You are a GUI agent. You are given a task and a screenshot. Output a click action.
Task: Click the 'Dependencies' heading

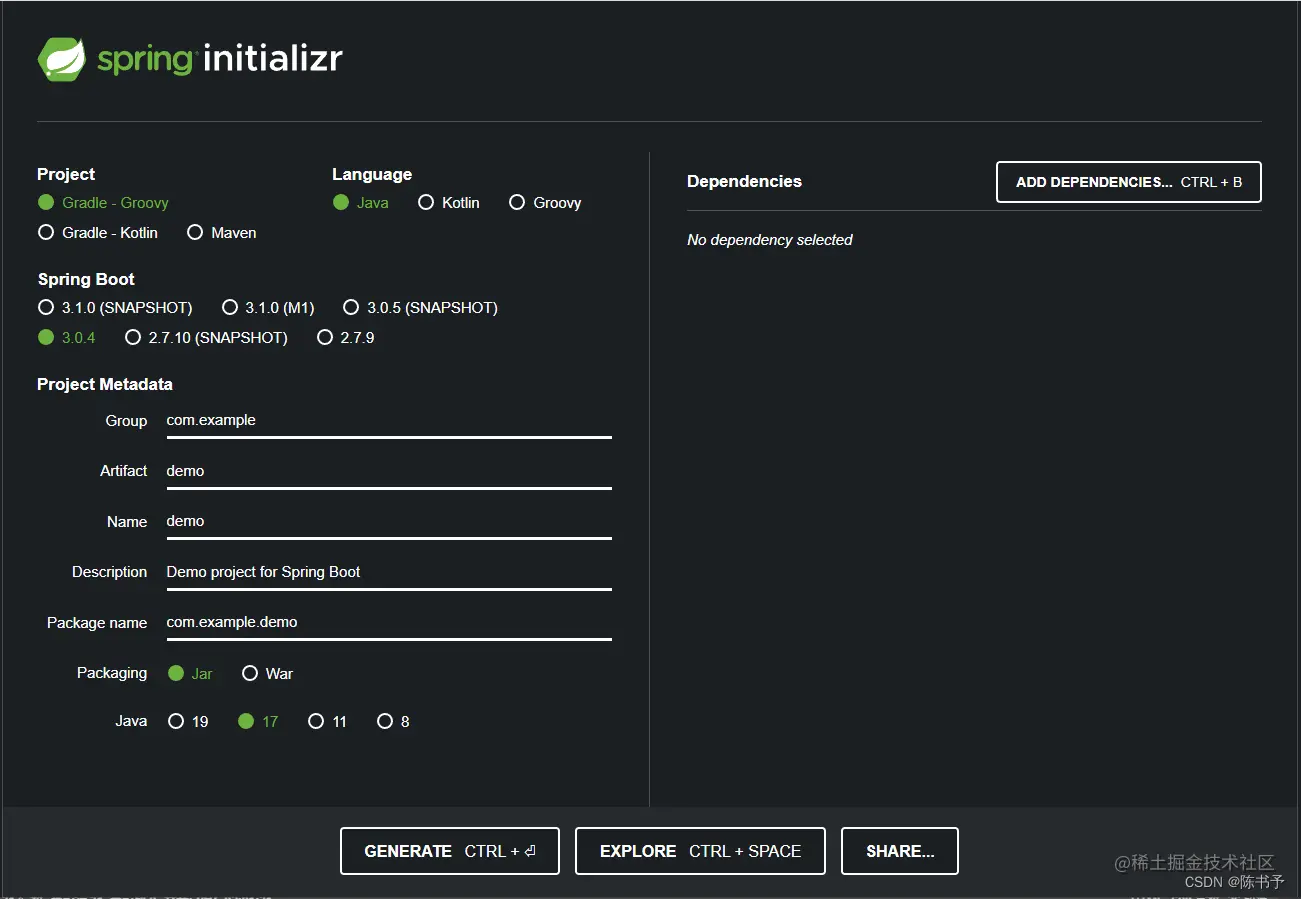[744, 181]
